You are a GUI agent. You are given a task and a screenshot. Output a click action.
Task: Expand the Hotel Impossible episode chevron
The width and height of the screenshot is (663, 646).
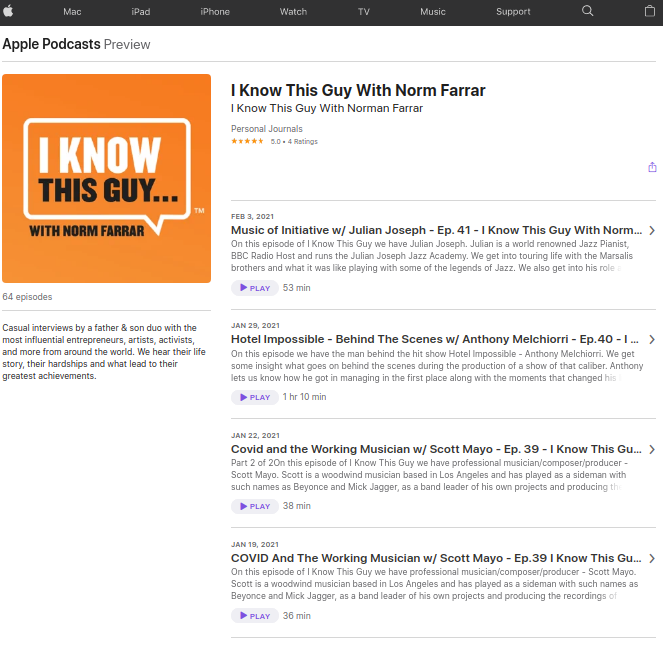[652, 340]
